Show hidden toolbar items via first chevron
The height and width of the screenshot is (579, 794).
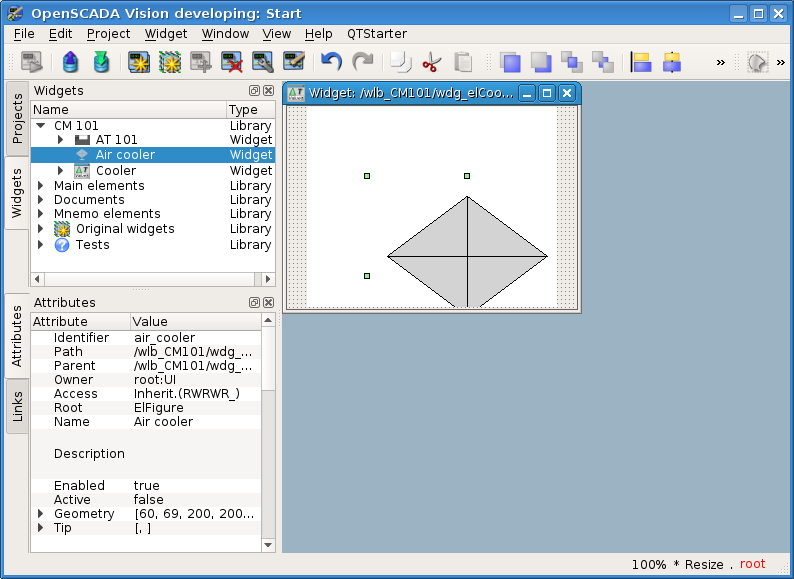point(720,62)
